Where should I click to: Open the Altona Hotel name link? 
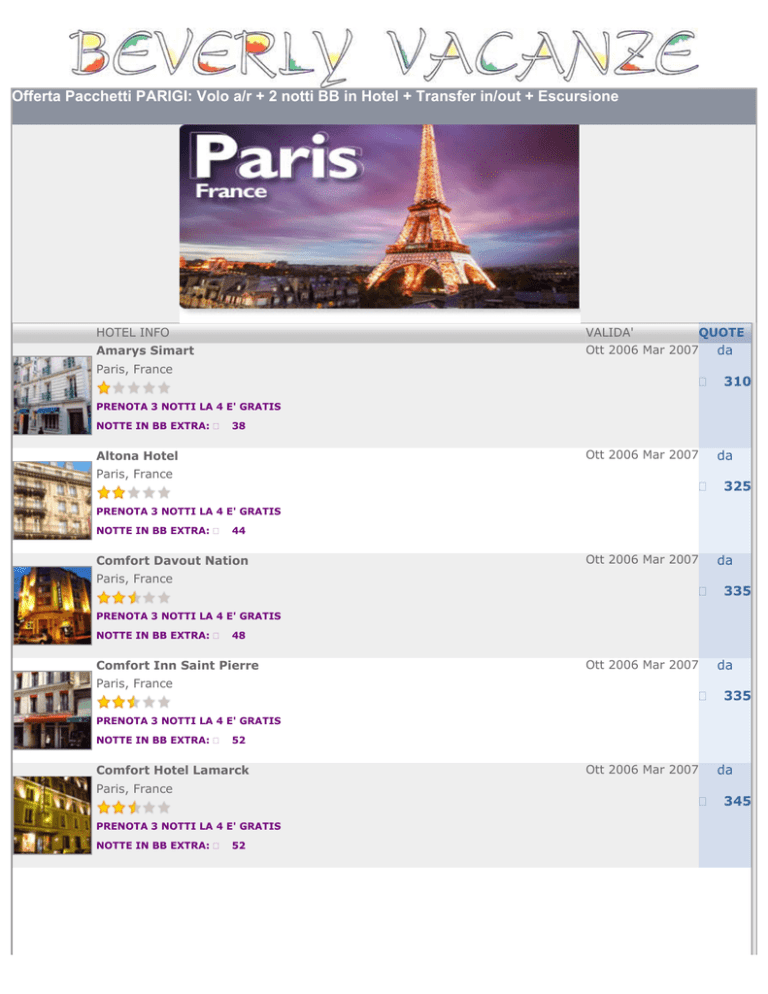coord(137,456)
